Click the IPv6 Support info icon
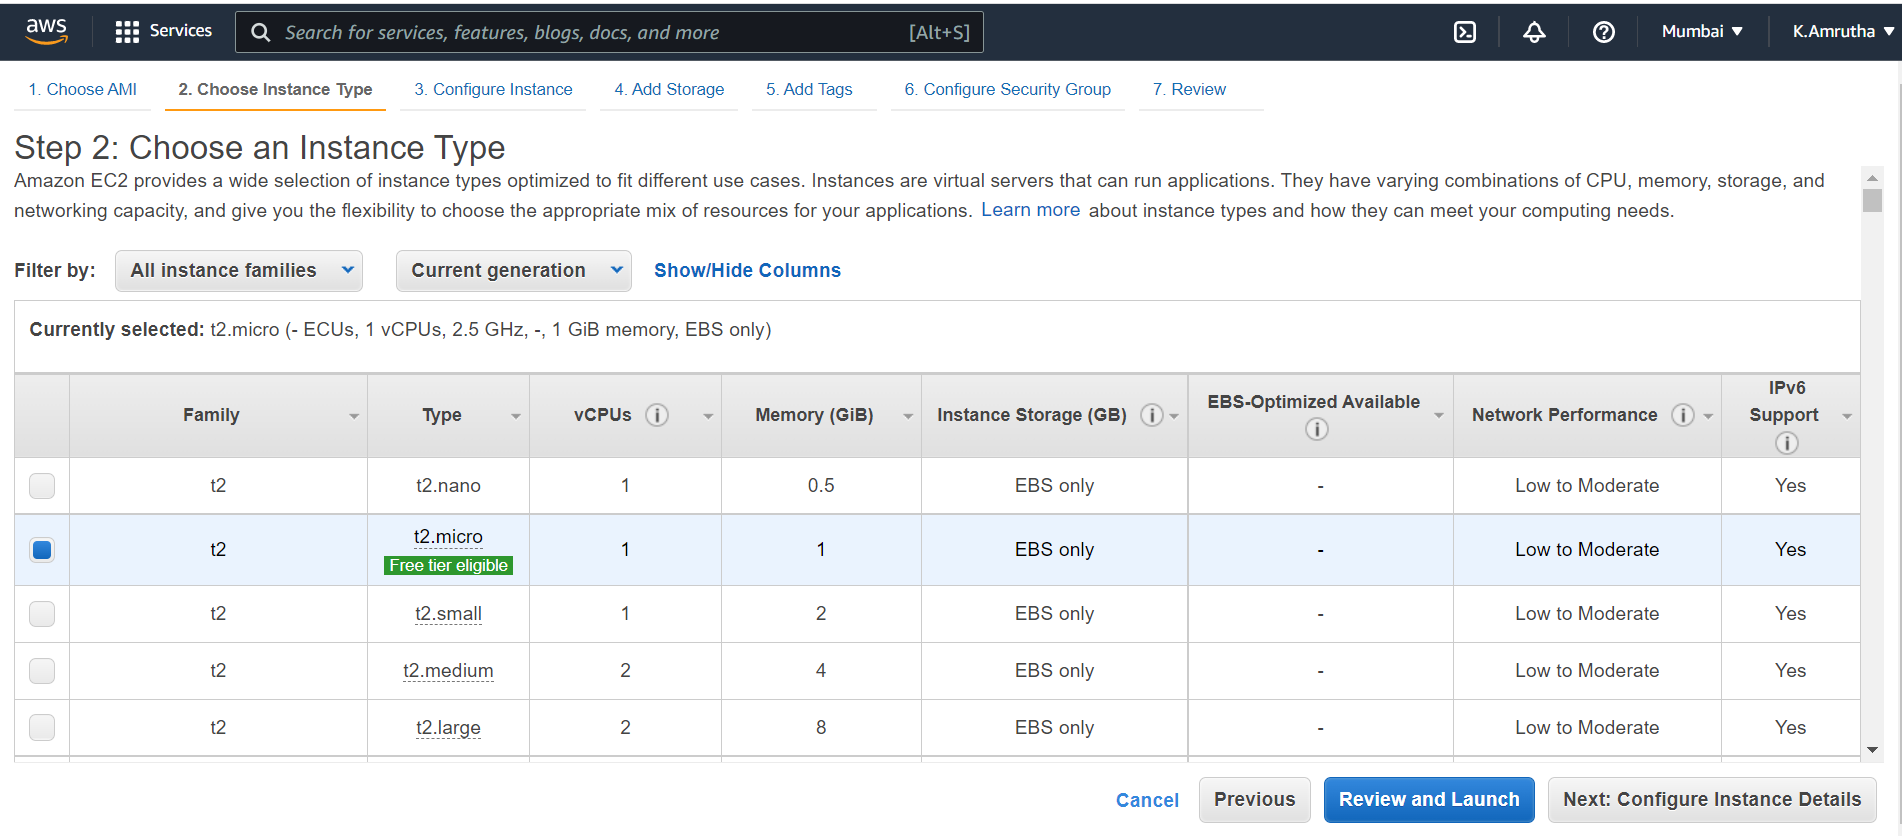The width and height of the screenshot is (1902, 836). 1787,443
